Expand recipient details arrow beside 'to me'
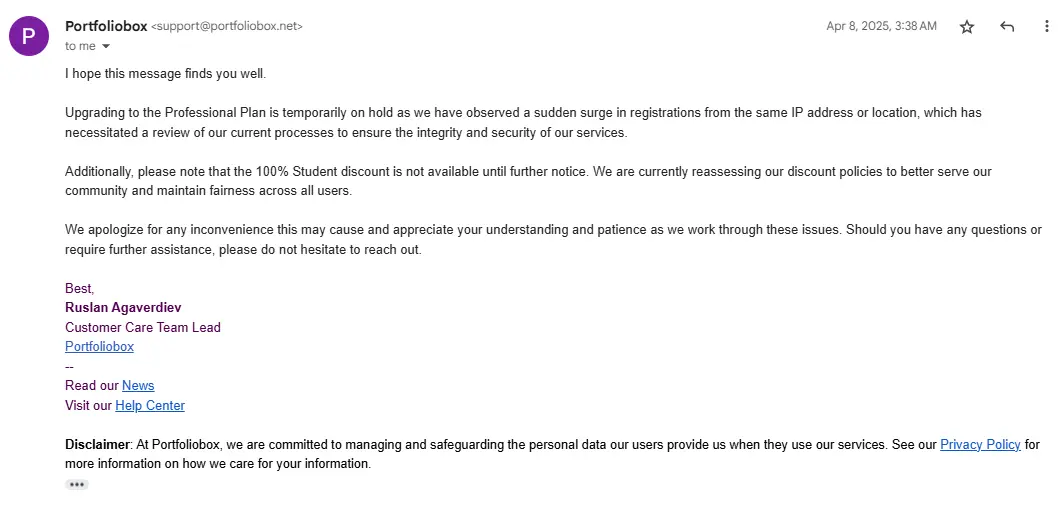The height and width of the screenshot is (514, 1064). coord(106,46)
